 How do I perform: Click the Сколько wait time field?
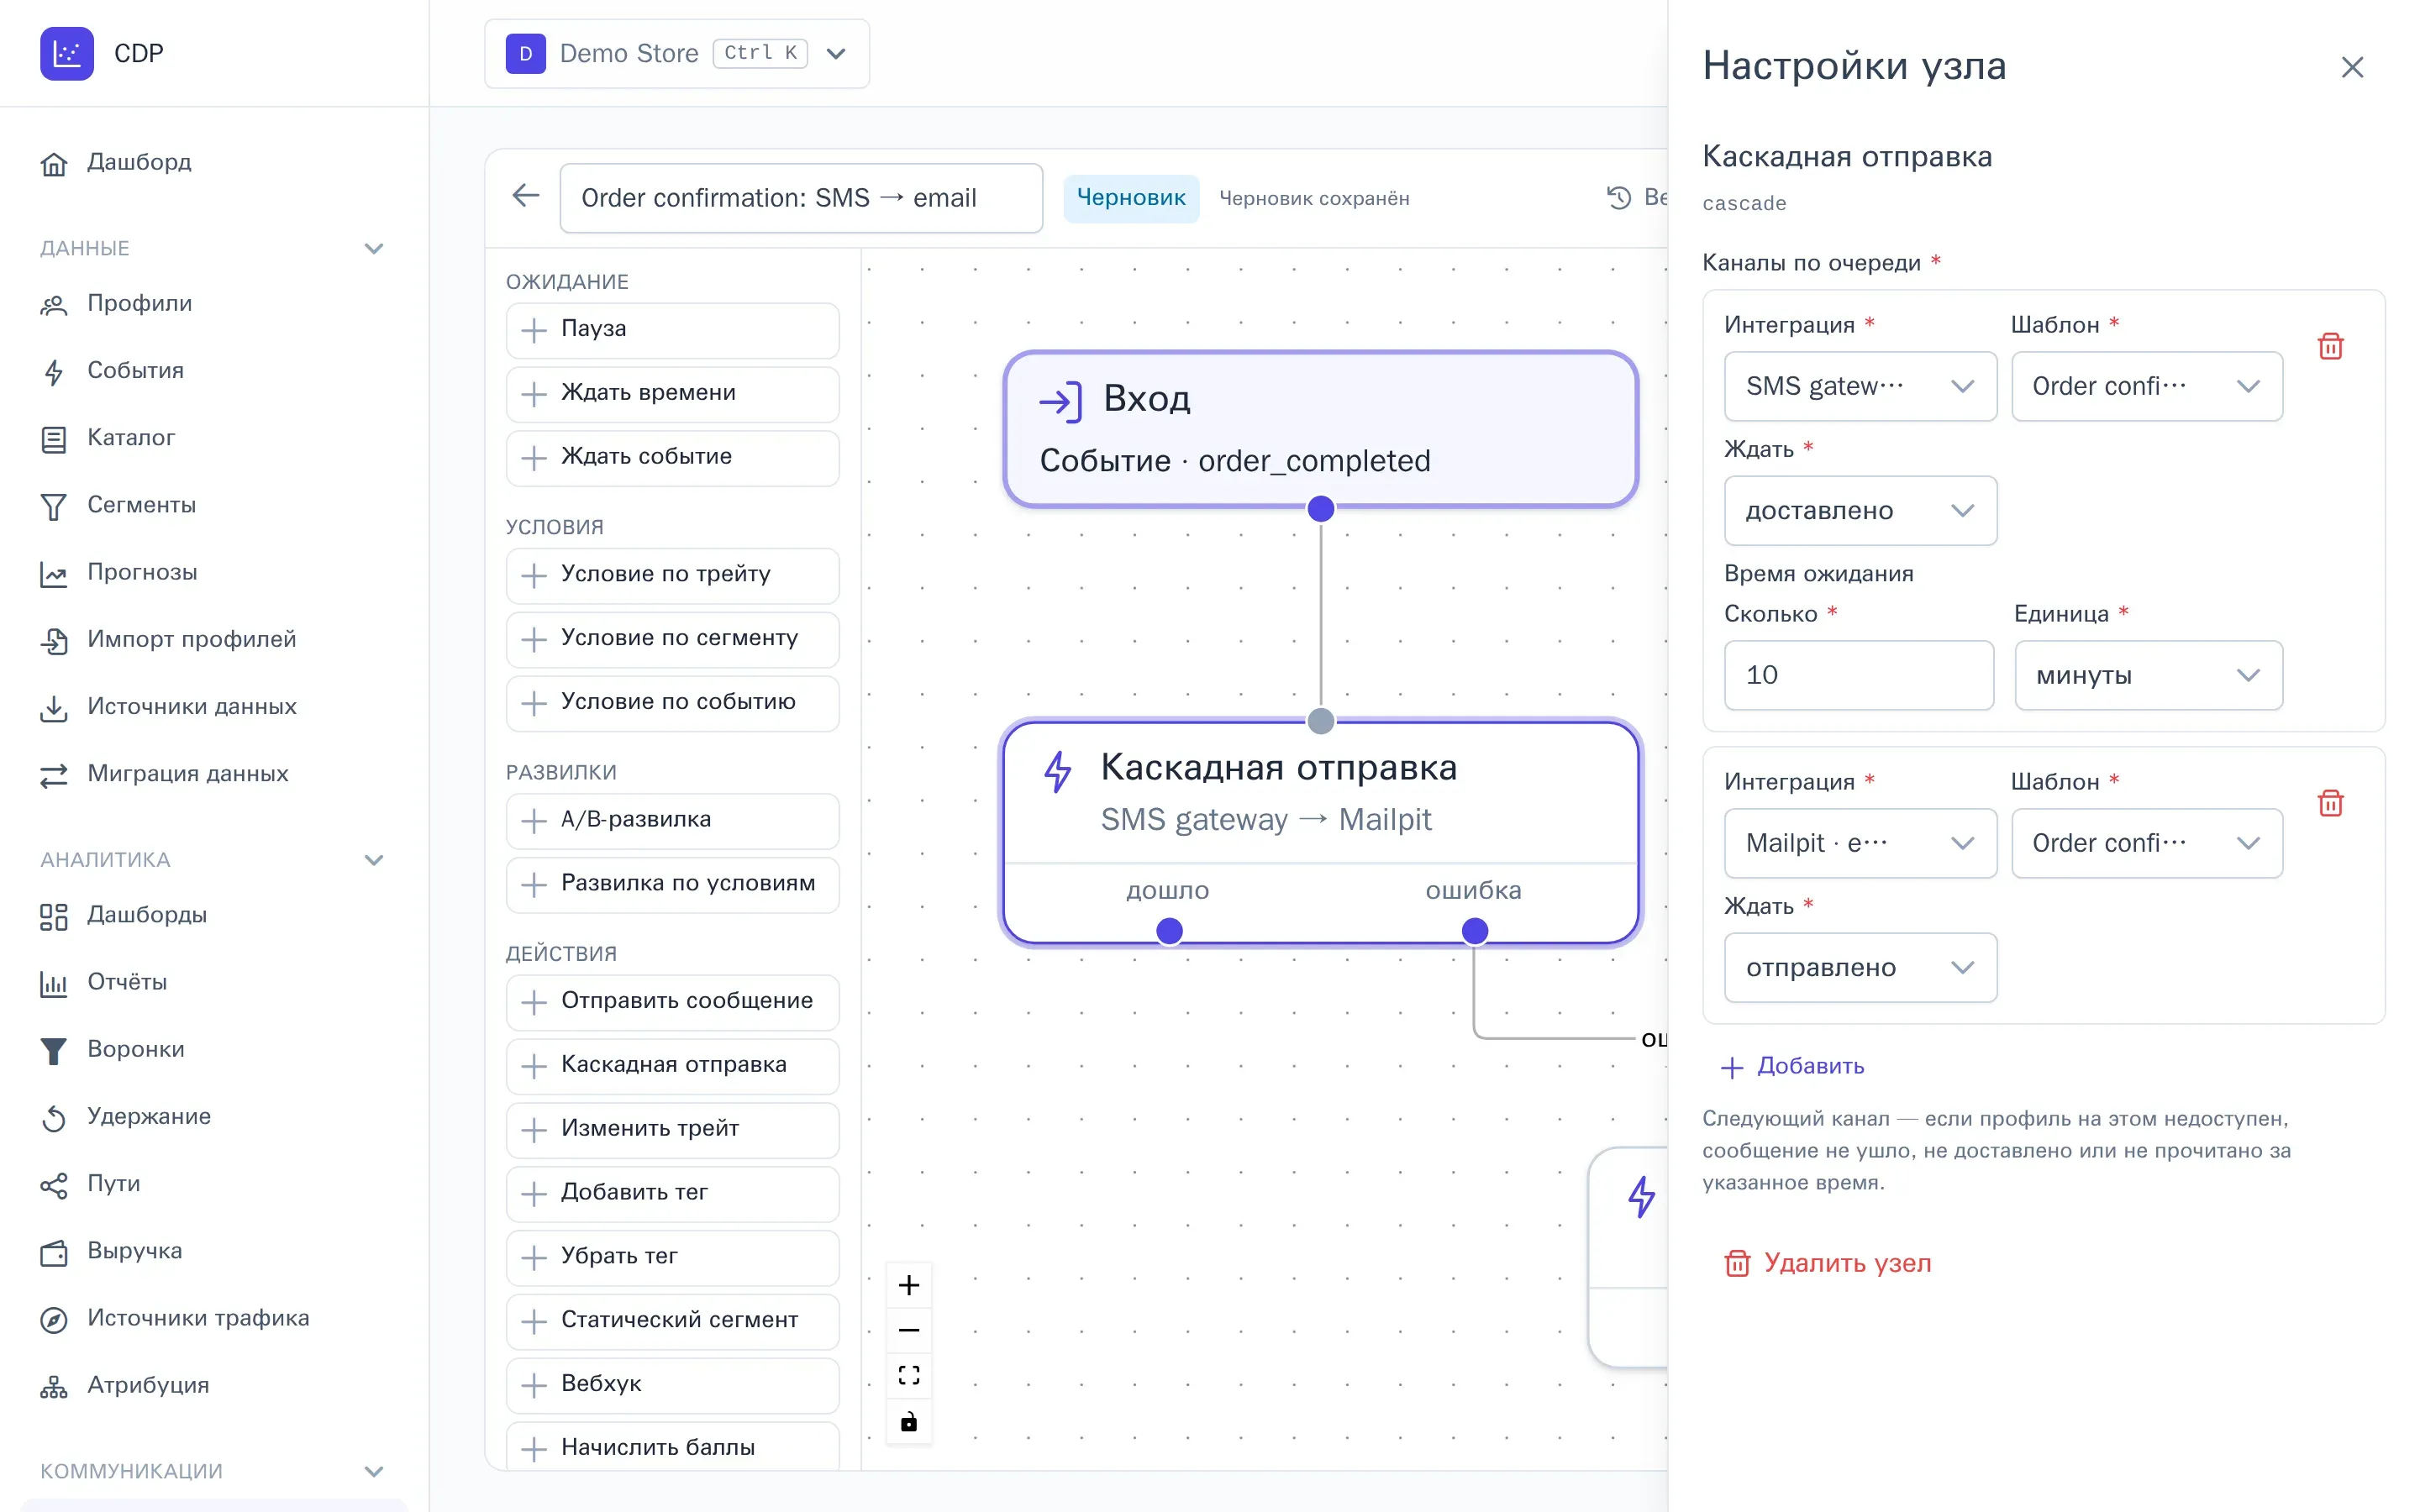[x=1859, y=675]
